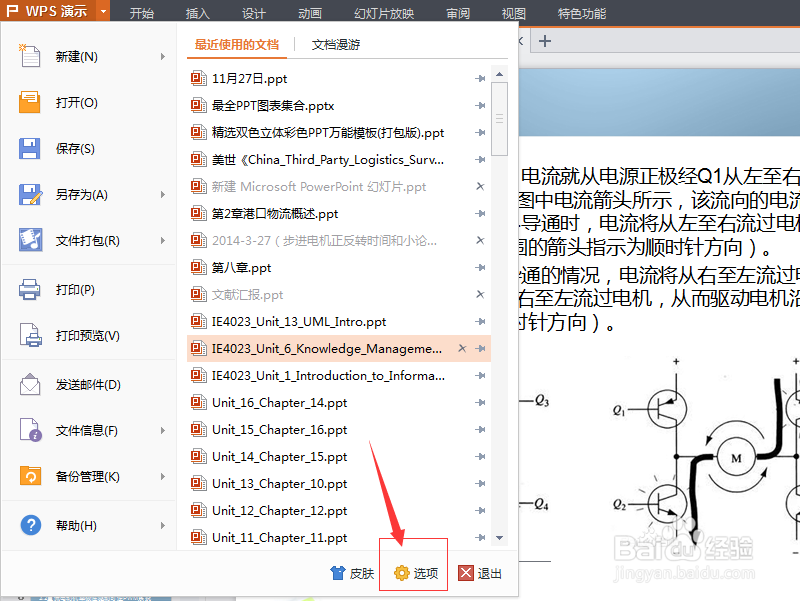This screenshot has height=601, width=800.
Task: Click the gear icon for 选项
Action: (x=402, y=573)
